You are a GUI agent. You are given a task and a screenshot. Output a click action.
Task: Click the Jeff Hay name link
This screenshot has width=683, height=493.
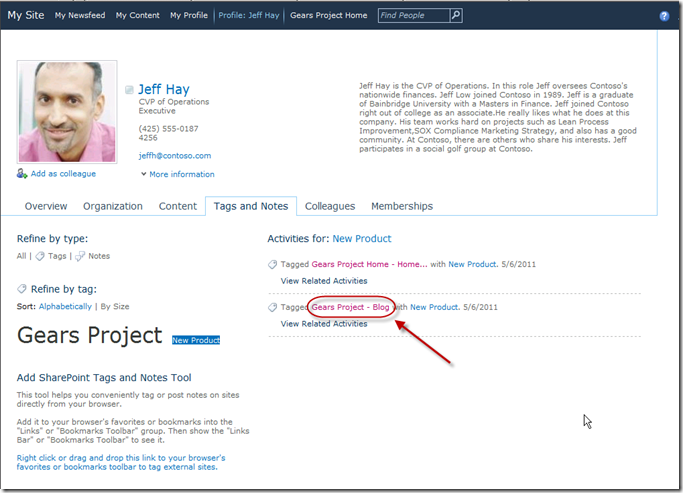(x=164, y=89)
